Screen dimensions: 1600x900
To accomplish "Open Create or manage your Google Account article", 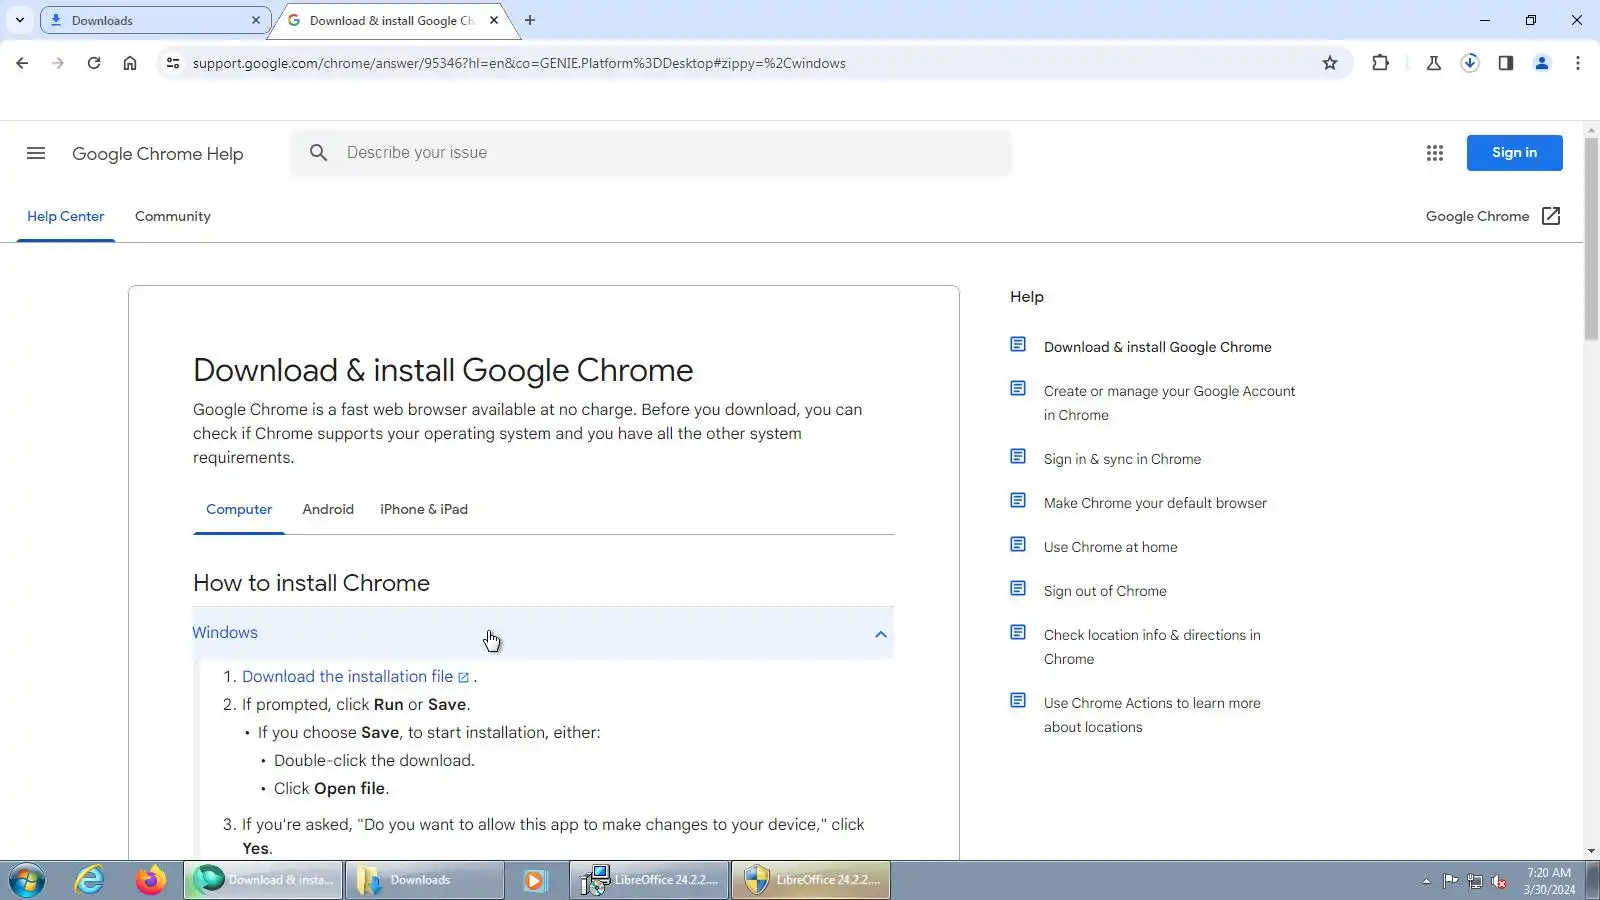I will pos(1169,403).
